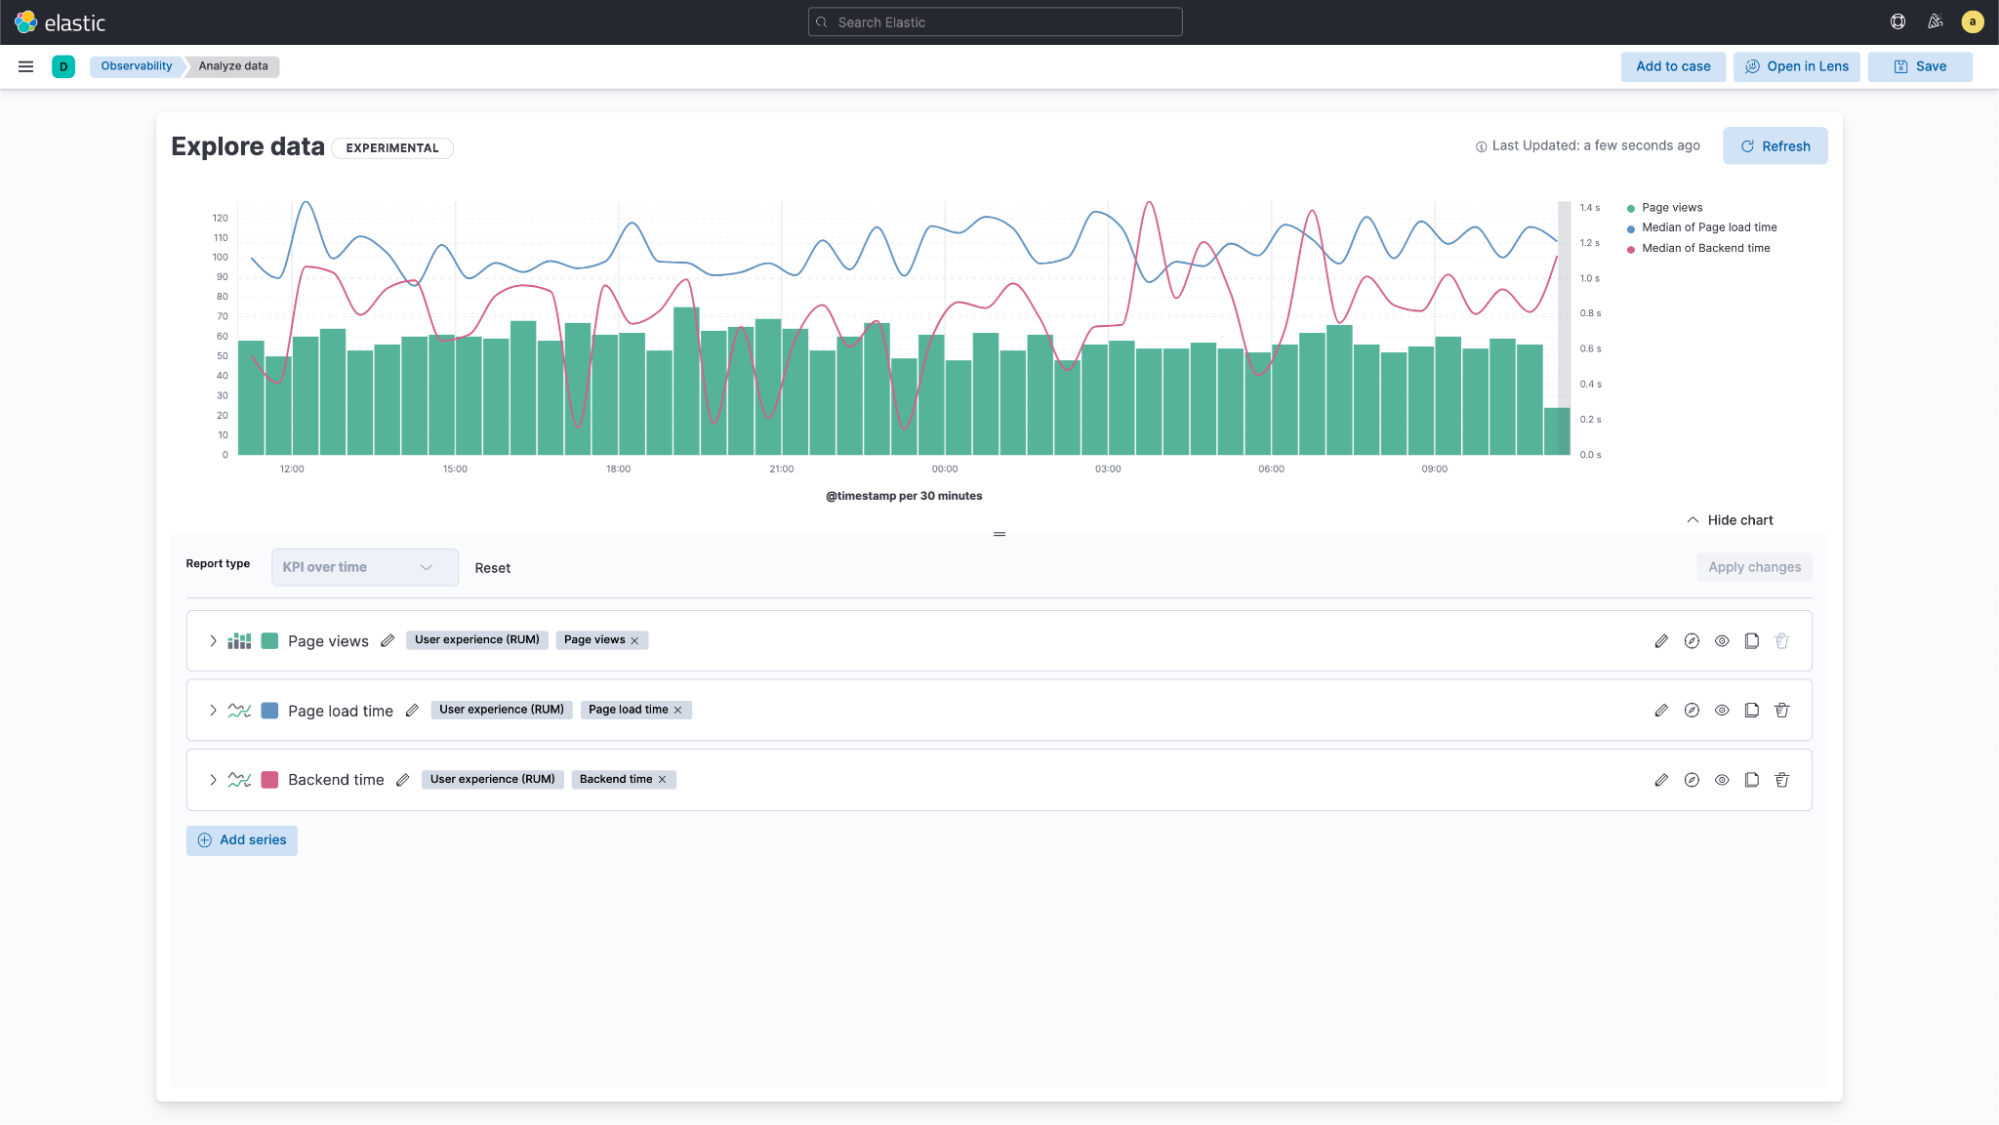Click the chart resize handle below the chart

click(x=999, y=534)
